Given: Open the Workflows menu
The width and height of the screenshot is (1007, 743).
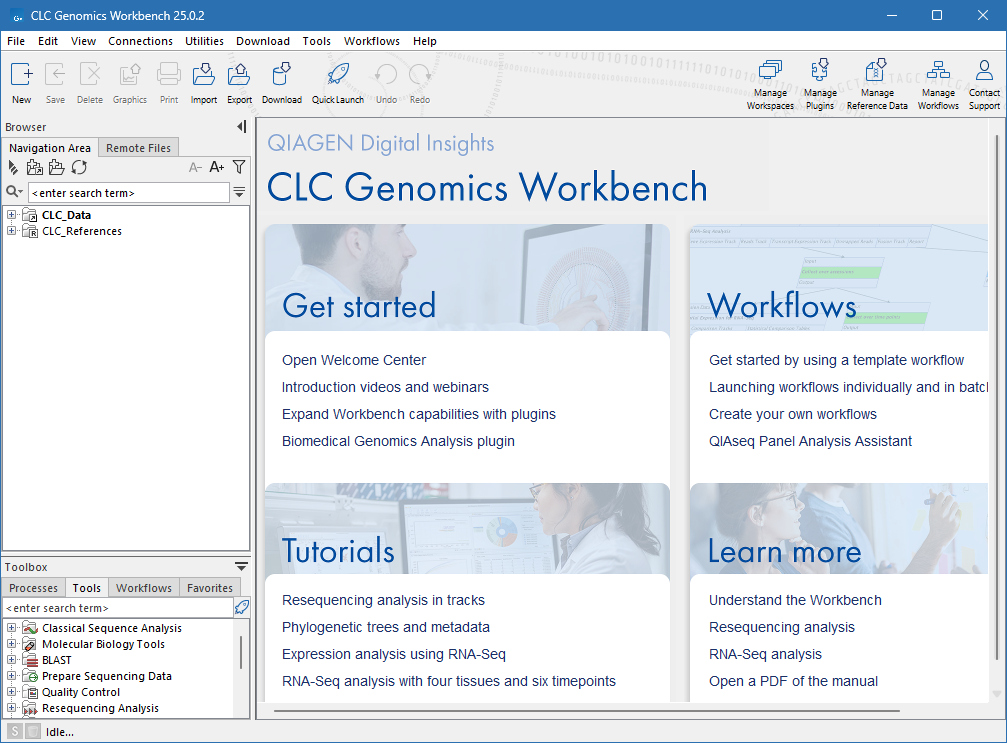Looking at the screenshot, I should (372, 41).
